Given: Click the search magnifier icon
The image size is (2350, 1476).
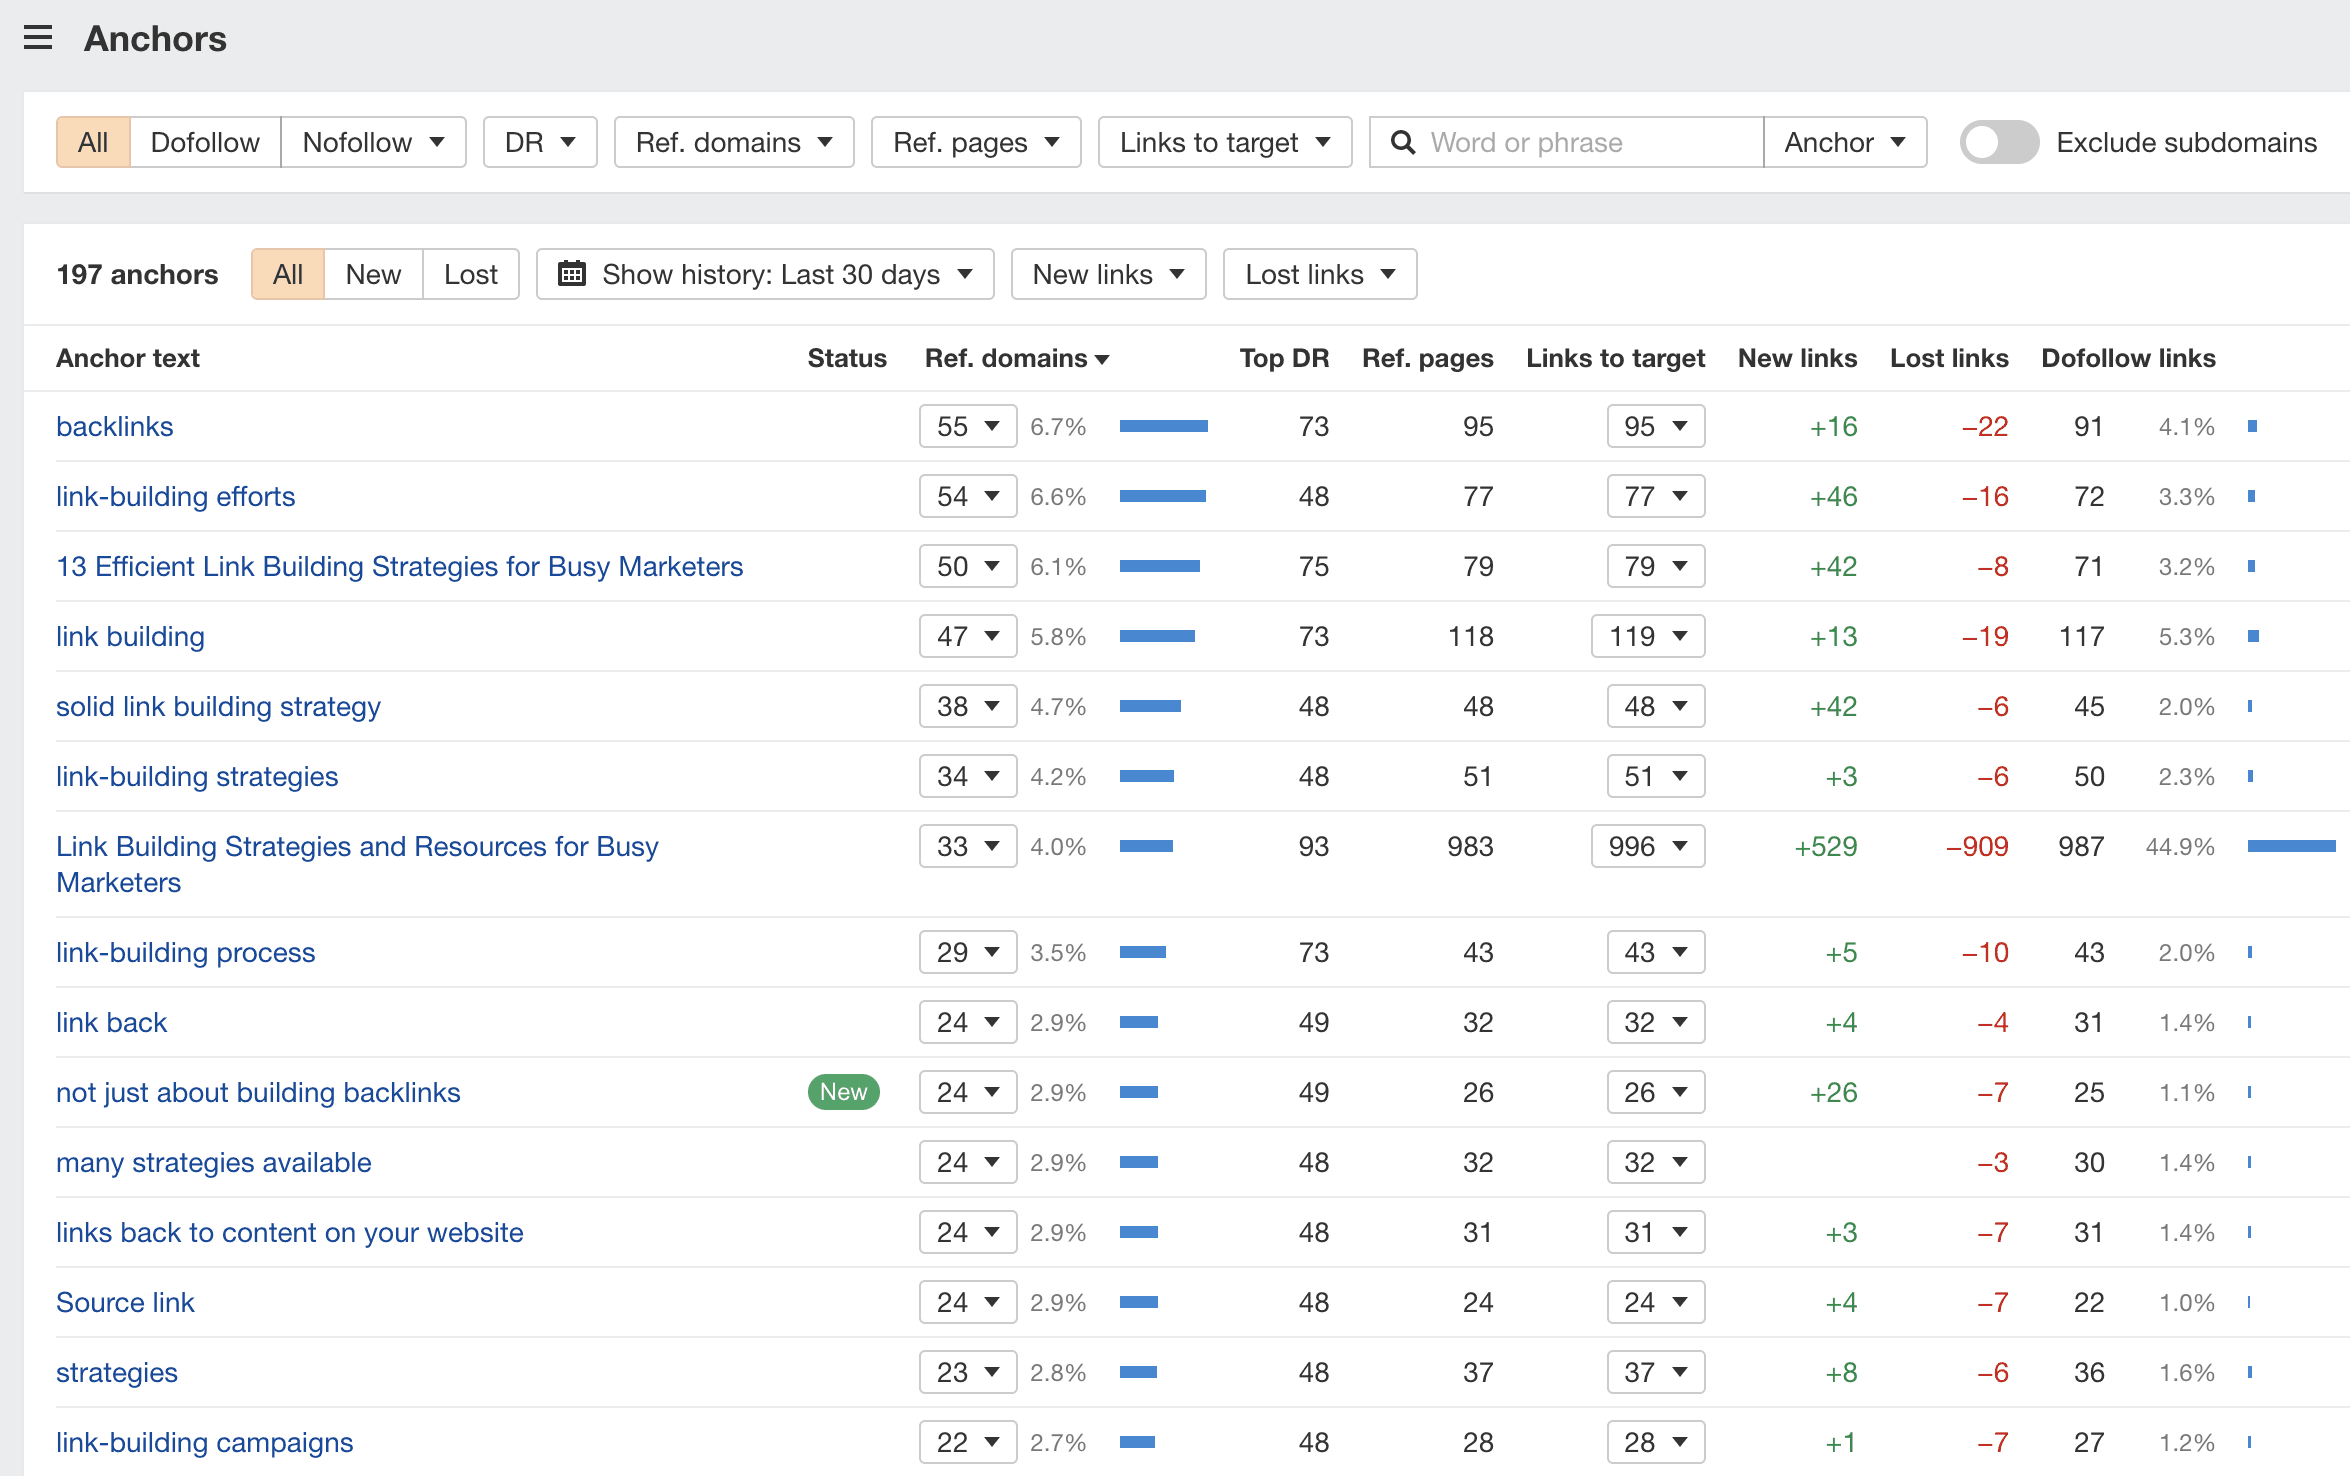Looking at the screenshot, I should point(1403,142).
